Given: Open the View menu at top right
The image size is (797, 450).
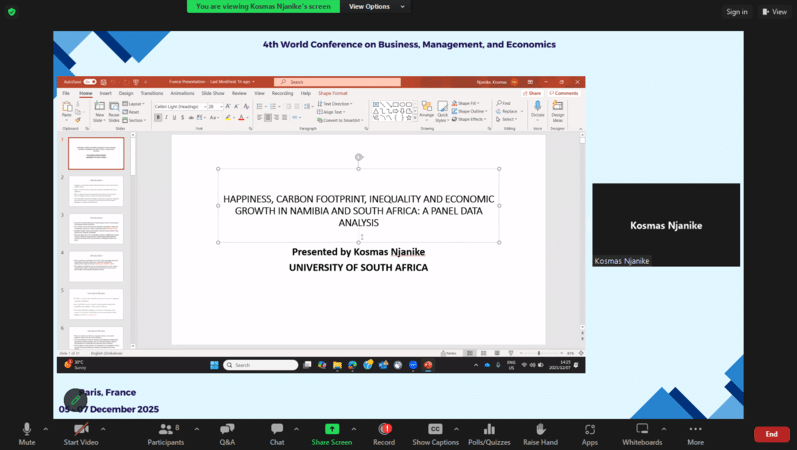Looking at the screenshot, I should pyautogui.click(x=774, y=12).
